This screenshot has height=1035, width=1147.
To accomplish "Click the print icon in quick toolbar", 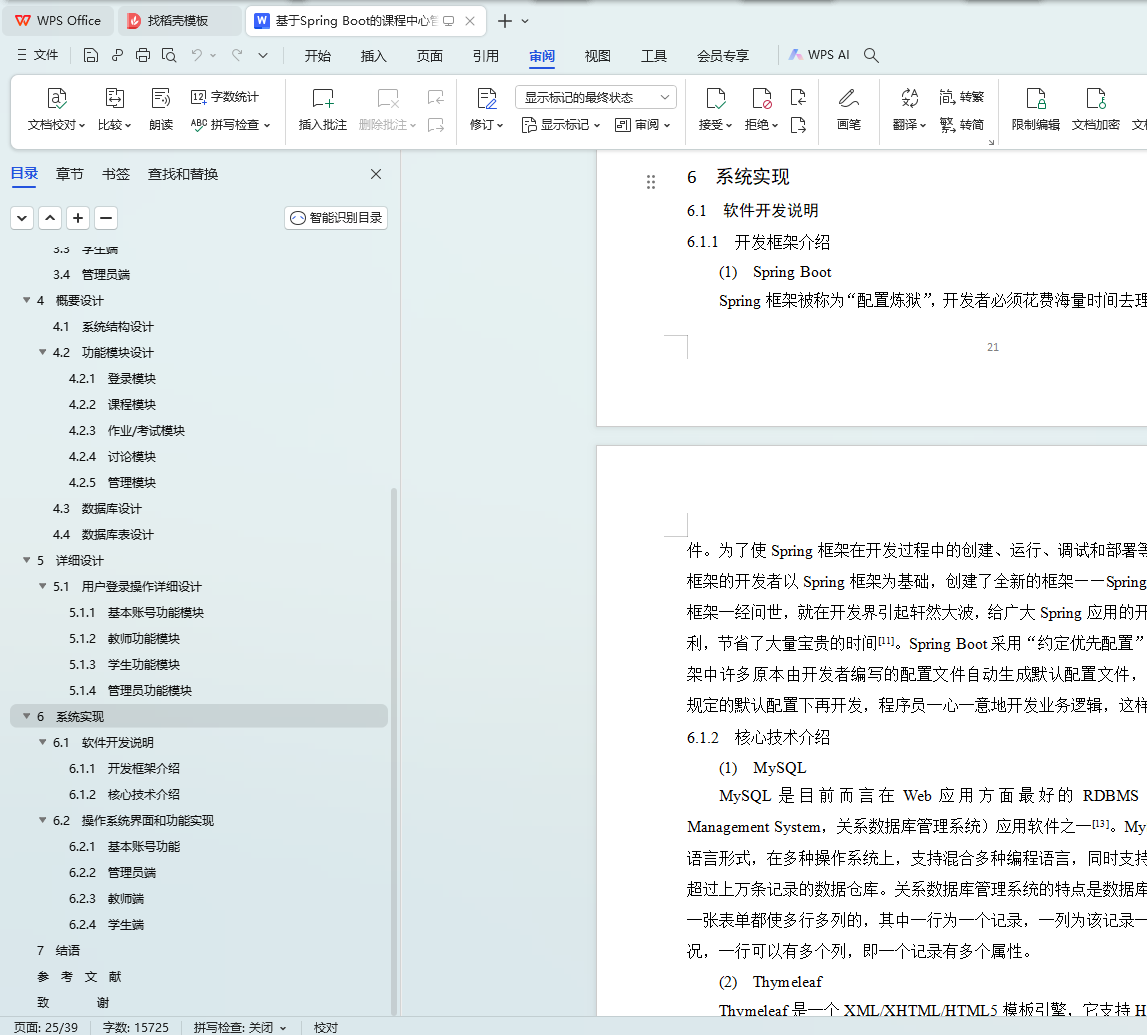I will pos(143,56).
